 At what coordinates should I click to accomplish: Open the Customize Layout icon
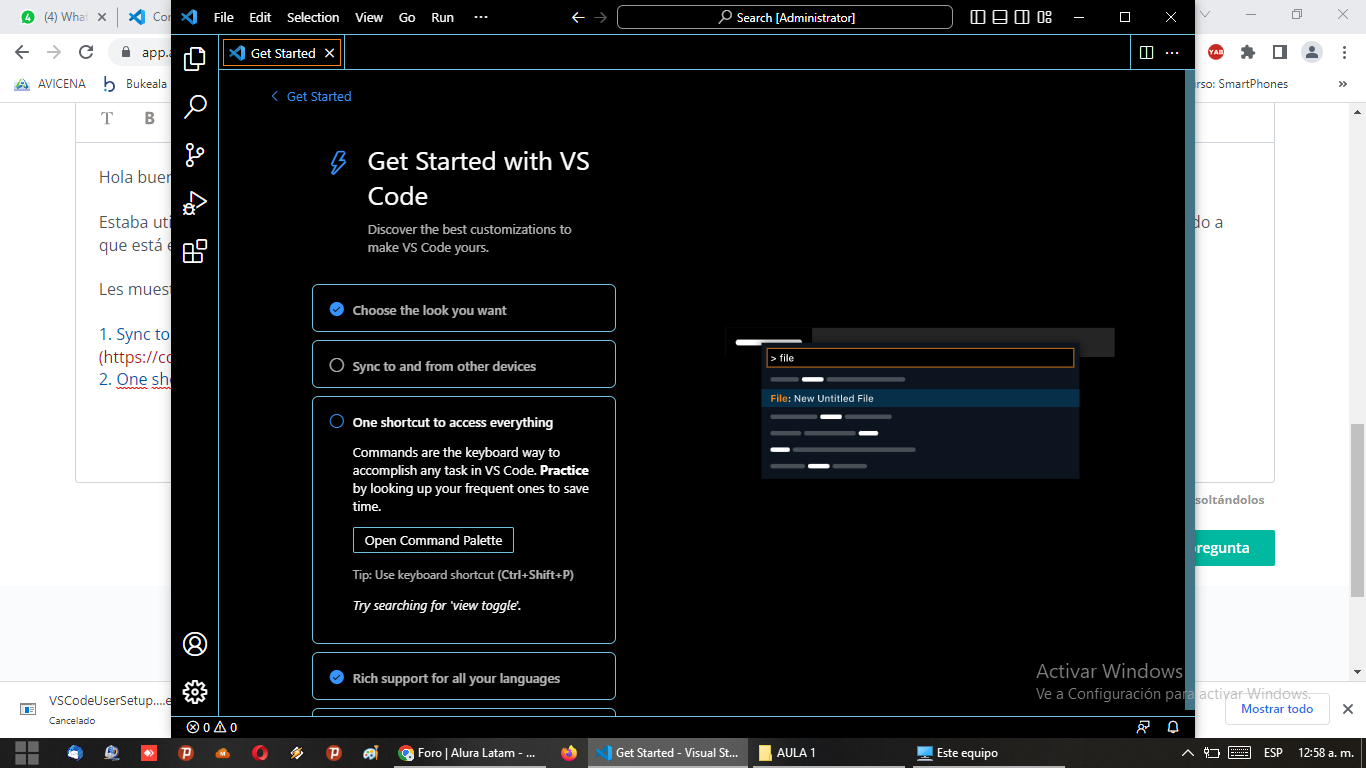click(x=1044, y=17)
